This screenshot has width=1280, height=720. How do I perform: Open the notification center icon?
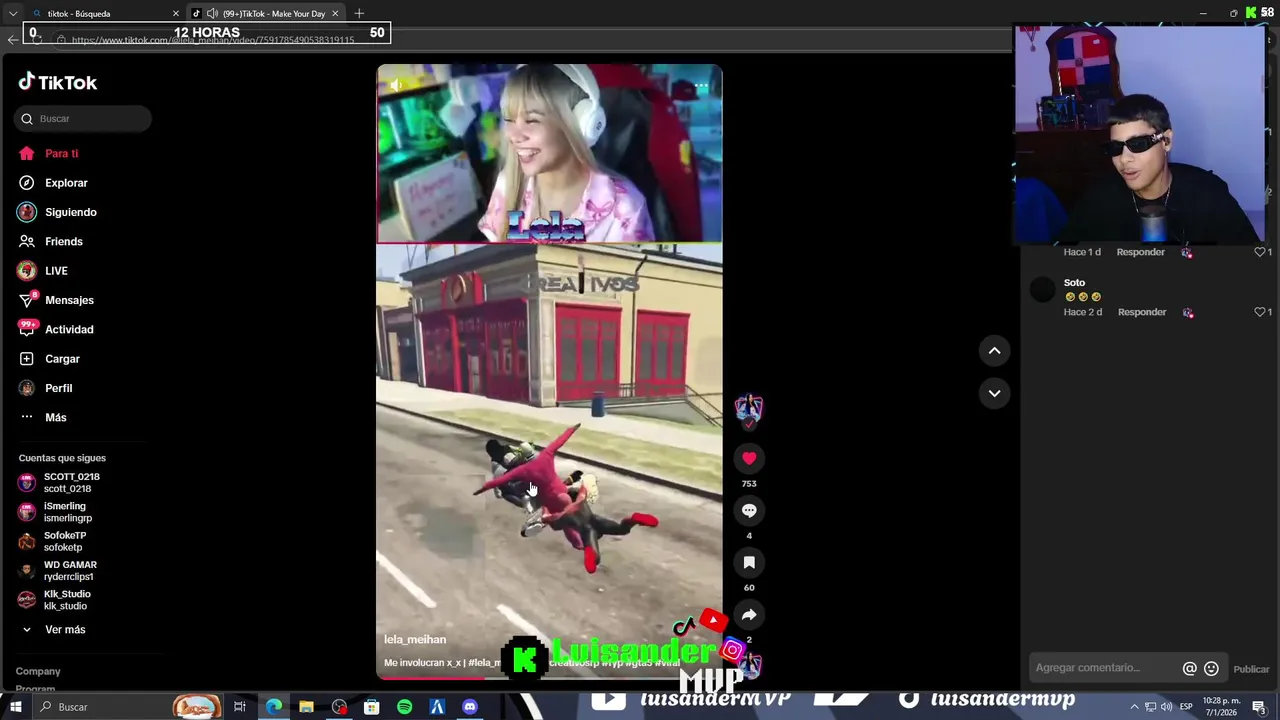pos(1259,707)
